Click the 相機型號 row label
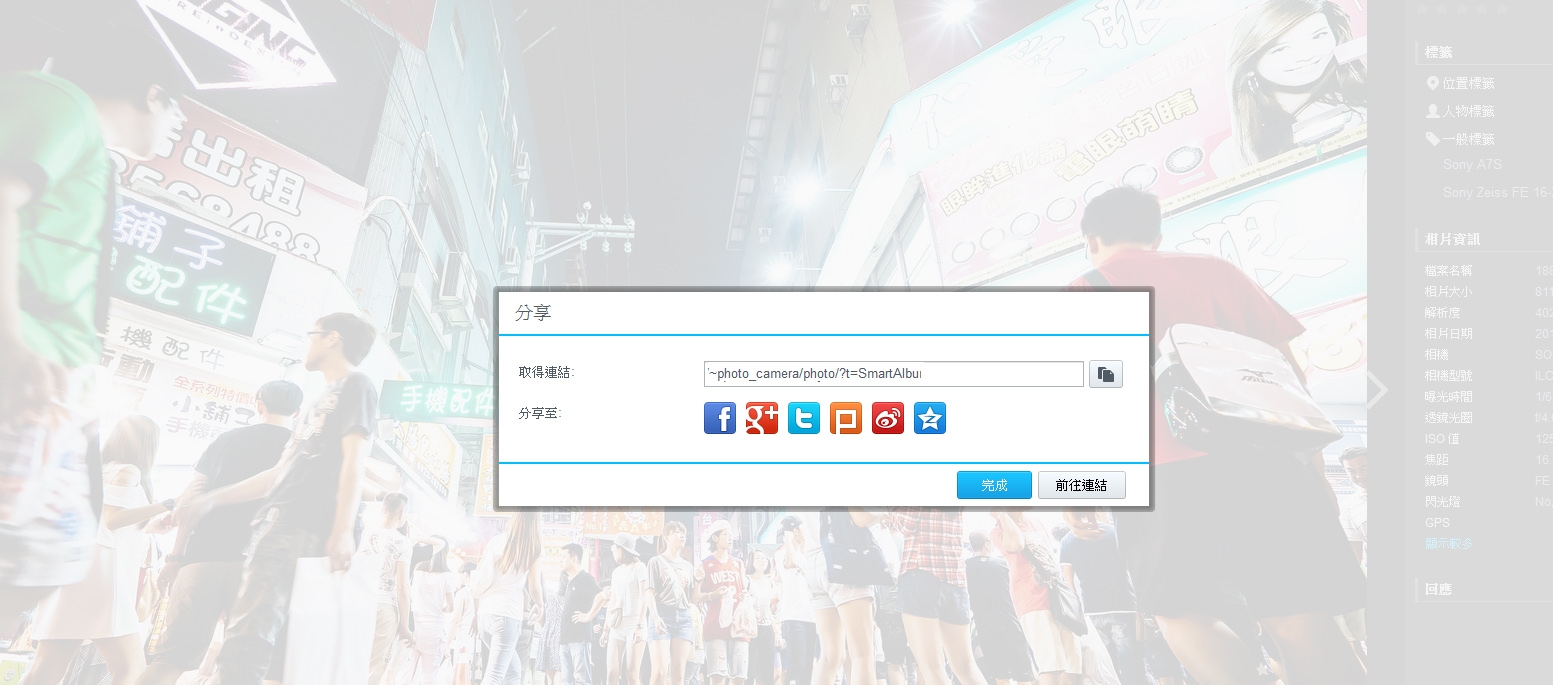 coord(1448,376)
